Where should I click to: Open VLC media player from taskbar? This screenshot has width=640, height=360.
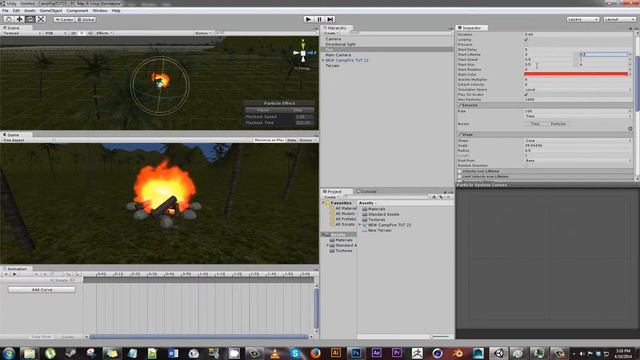click(275, 353)
